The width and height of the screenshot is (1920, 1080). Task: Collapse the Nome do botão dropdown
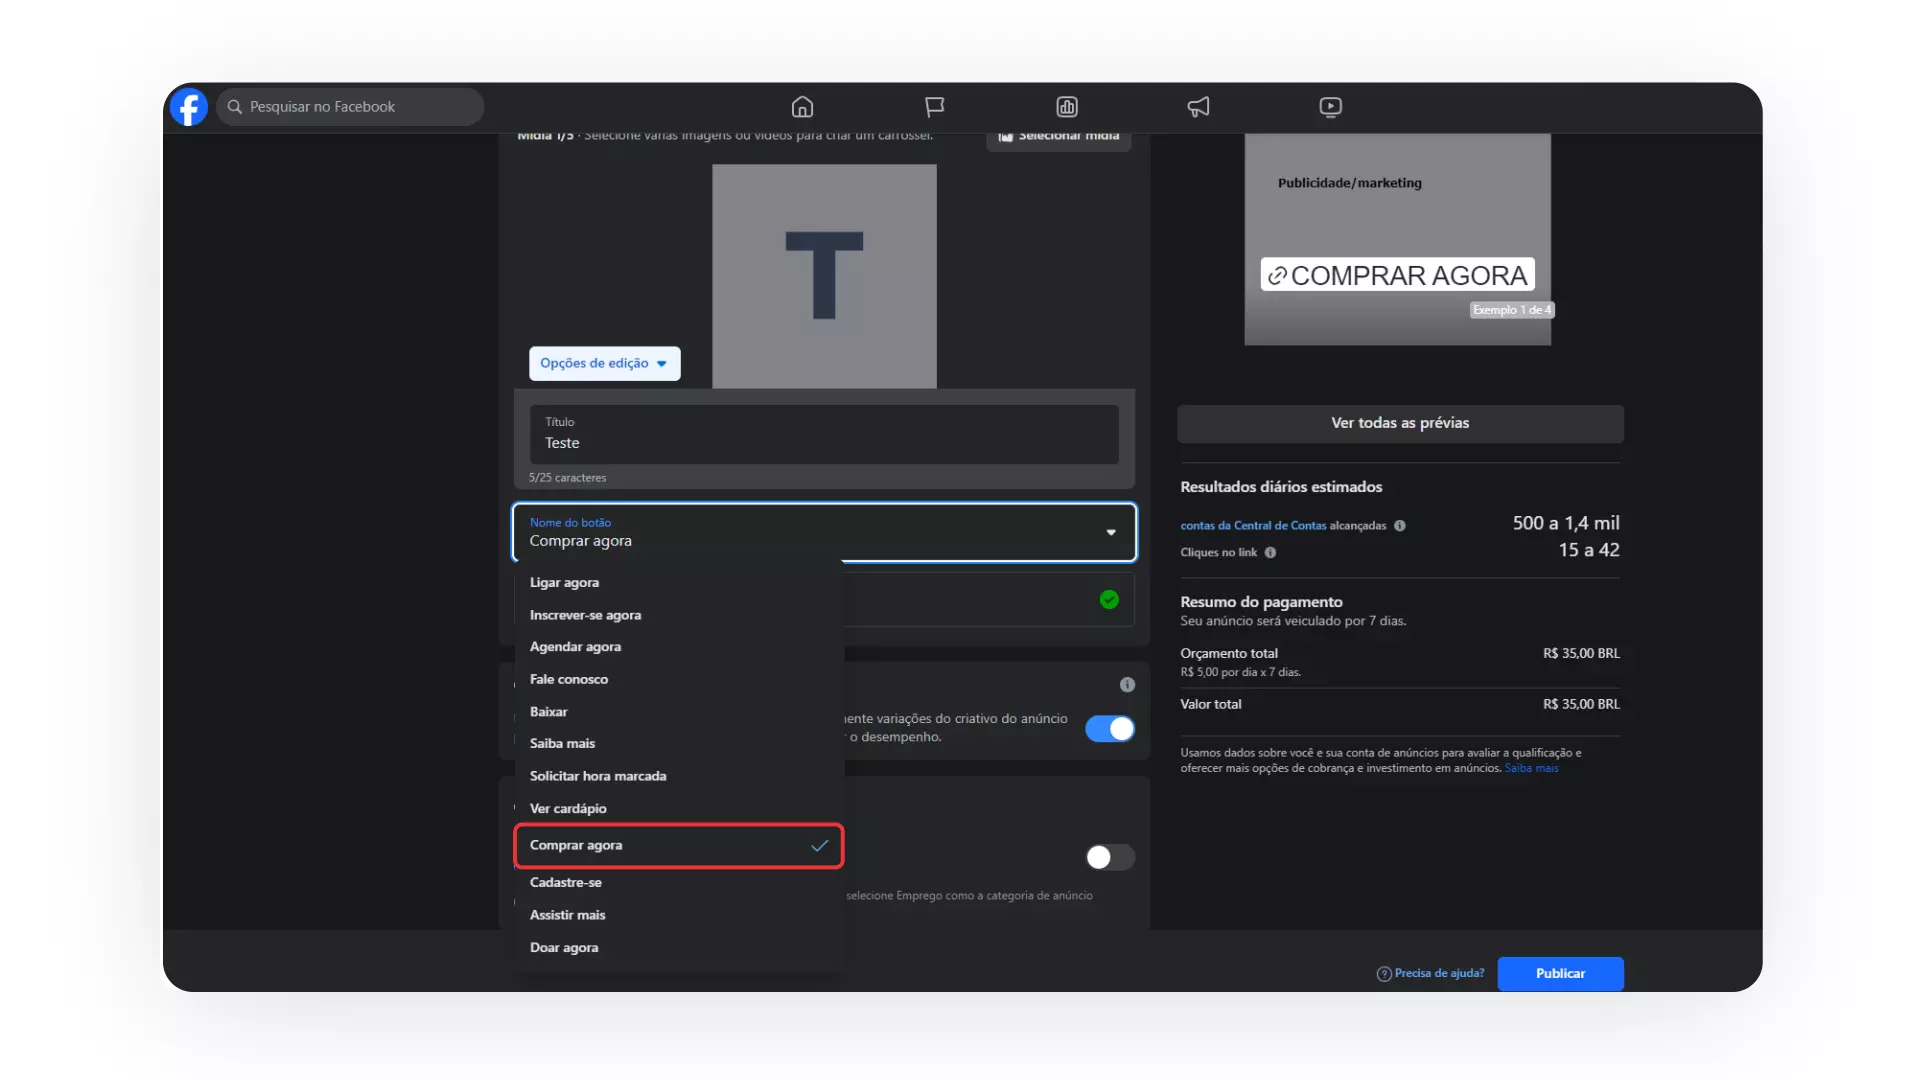point(1110,533)
